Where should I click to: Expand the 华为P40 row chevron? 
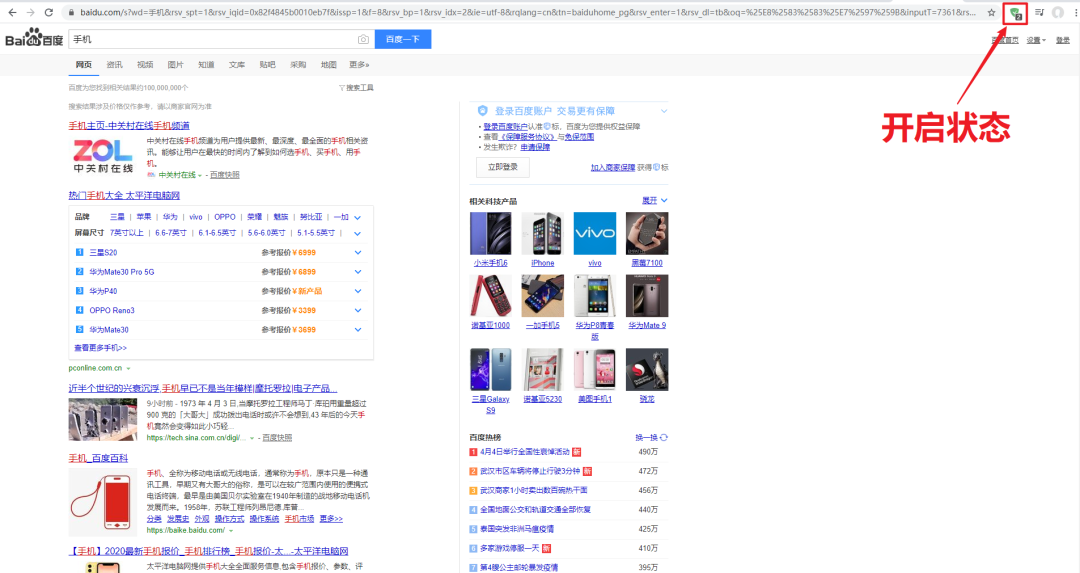pyautogui.click(x=357, y=291)
